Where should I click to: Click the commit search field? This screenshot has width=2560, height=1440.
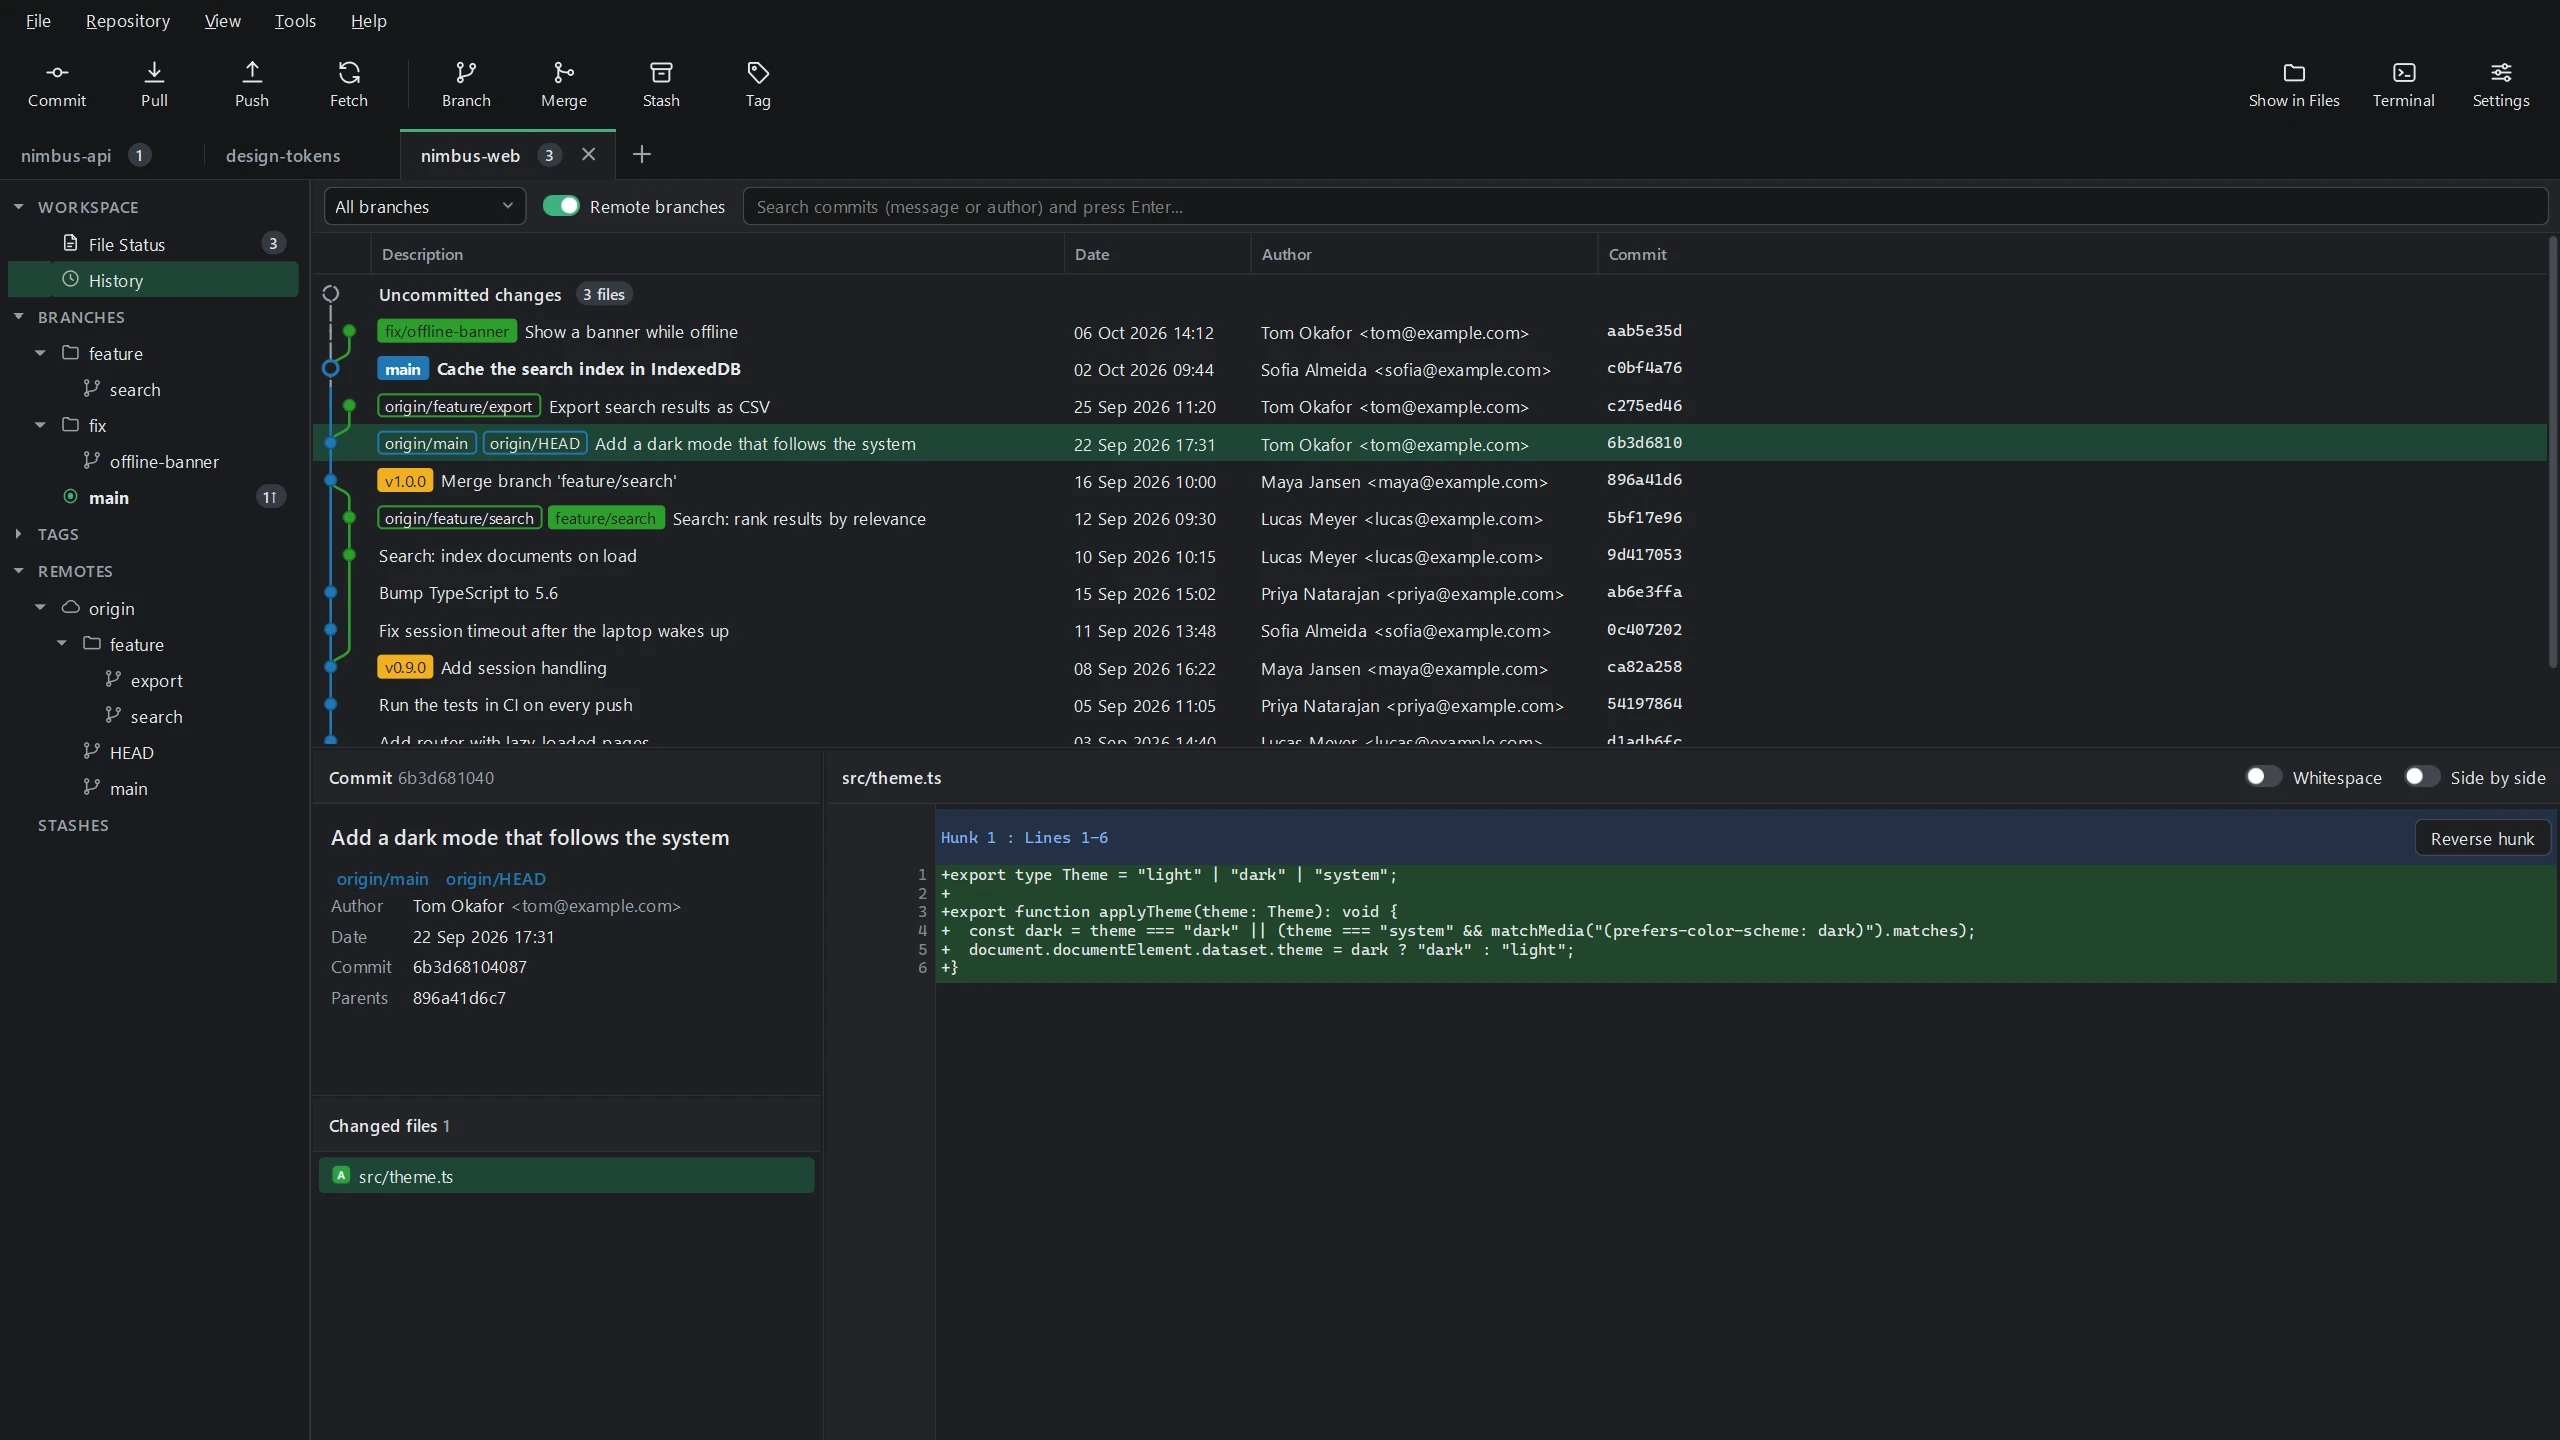pyautogui.click(x=1645, y=206)
